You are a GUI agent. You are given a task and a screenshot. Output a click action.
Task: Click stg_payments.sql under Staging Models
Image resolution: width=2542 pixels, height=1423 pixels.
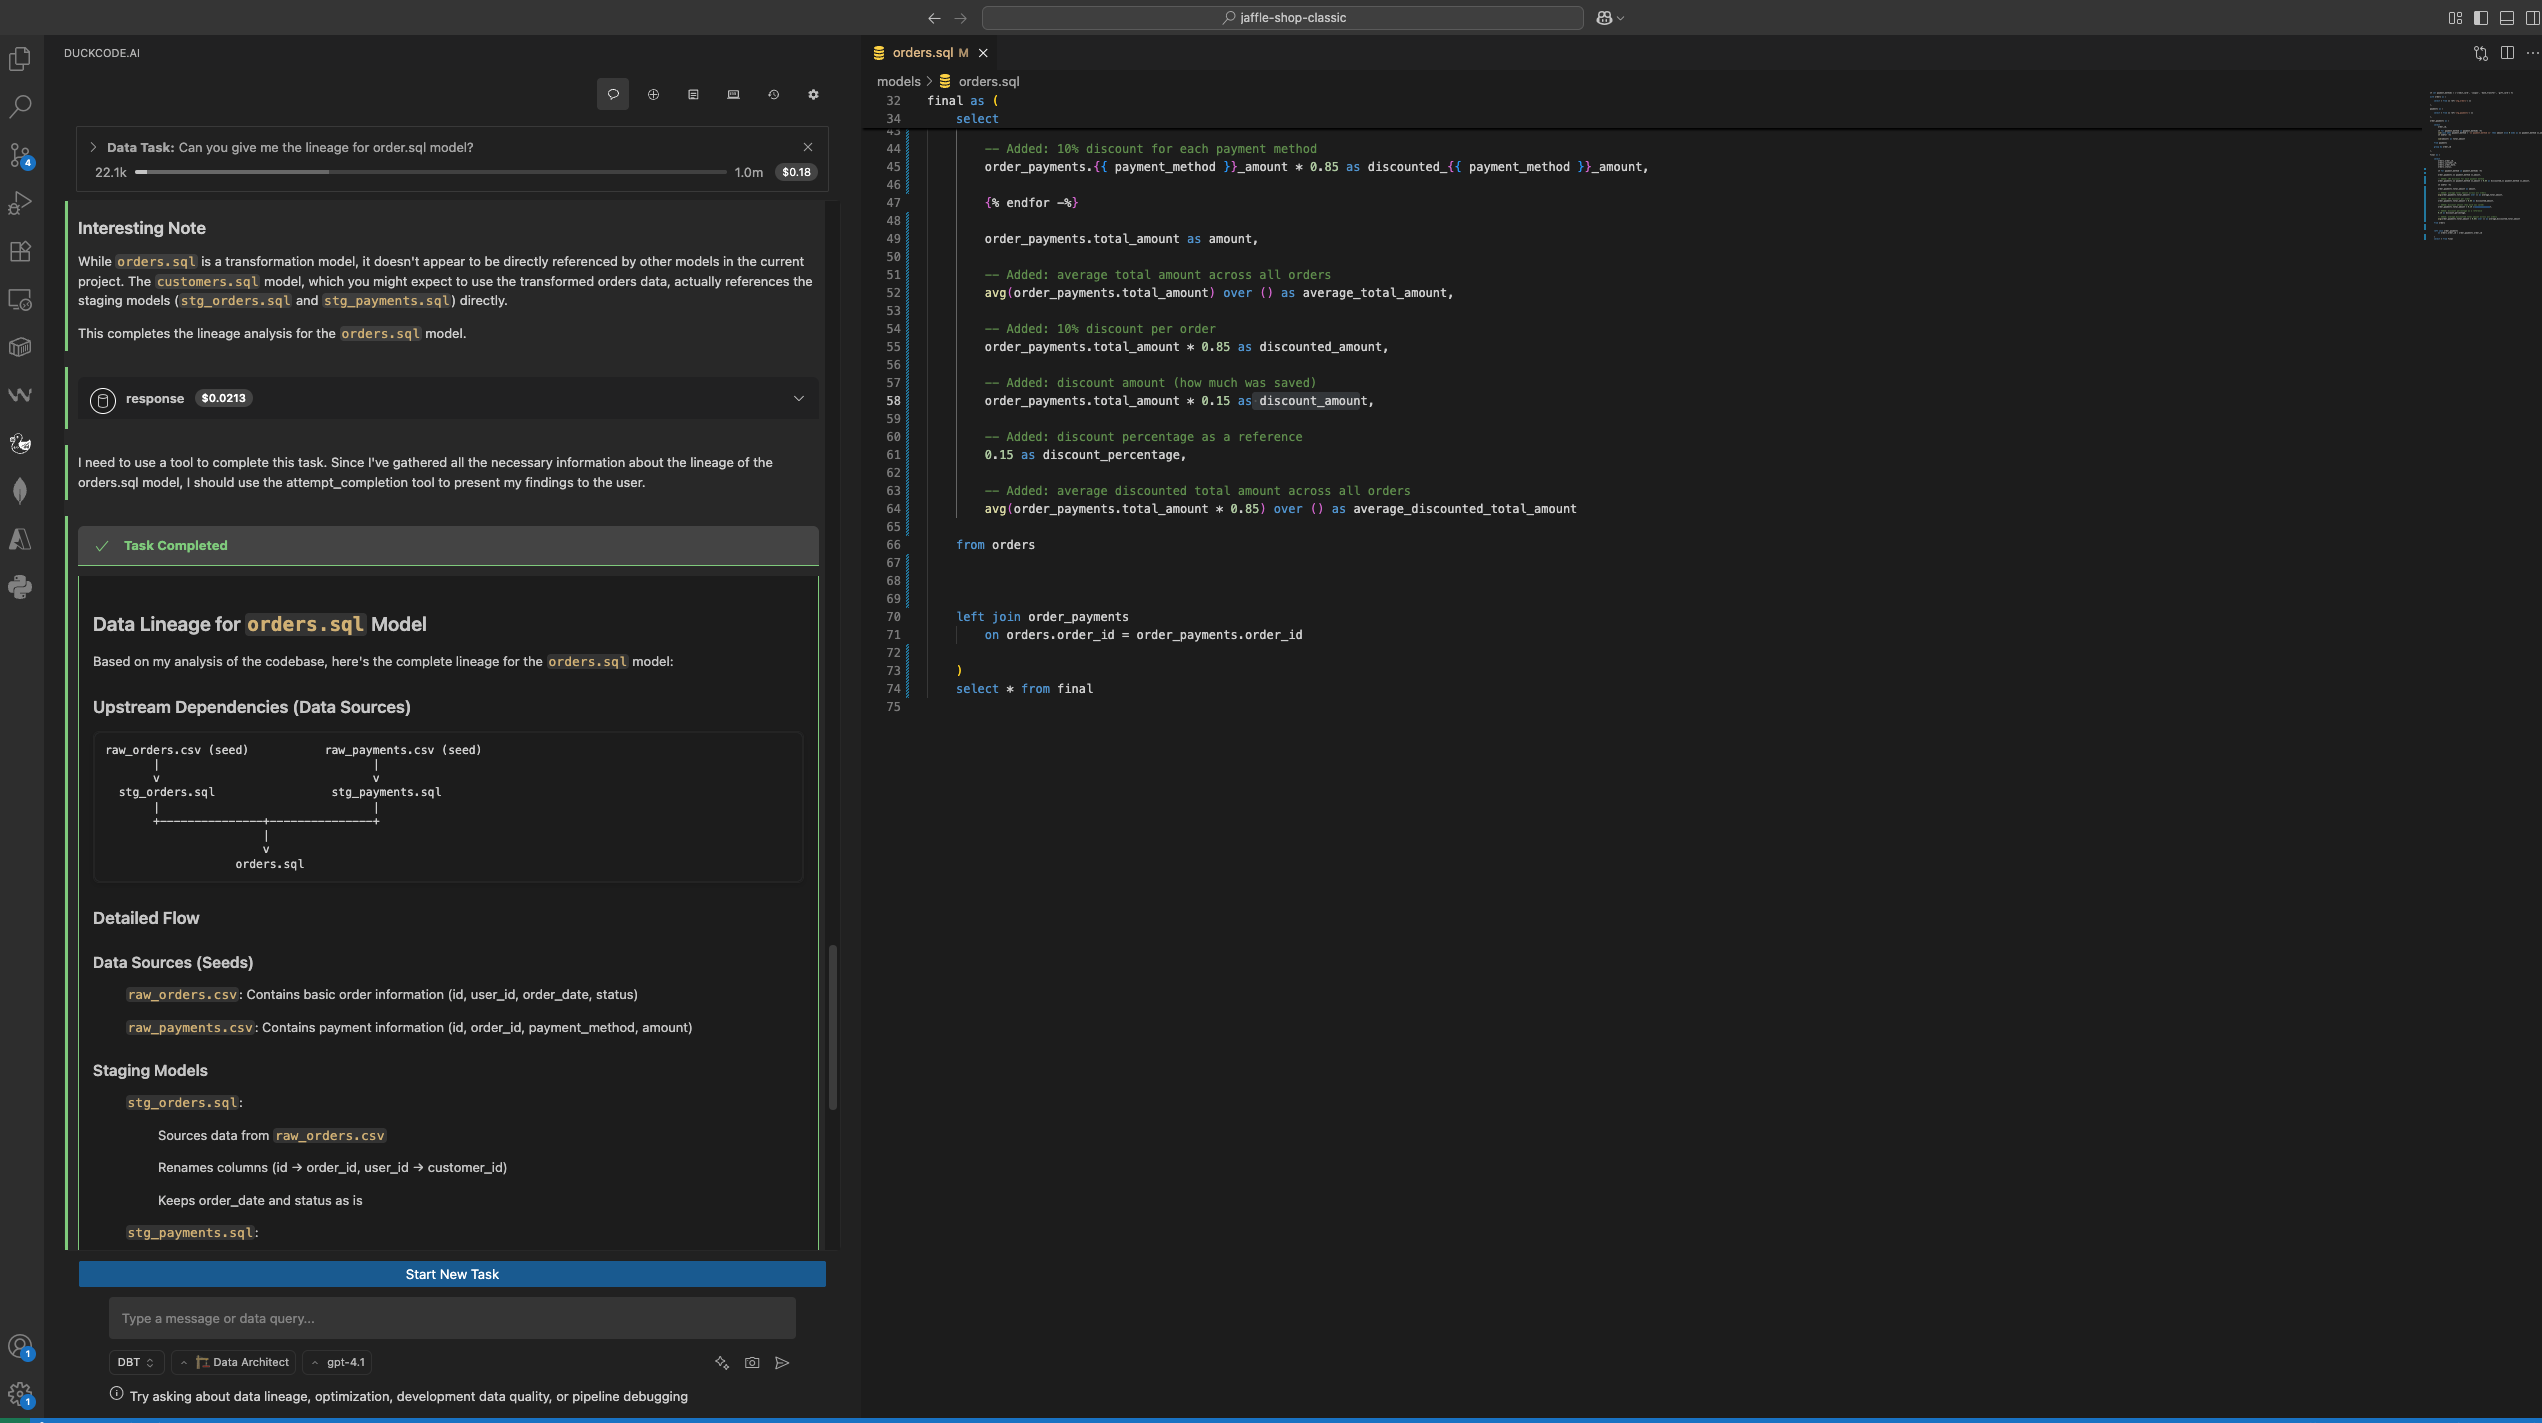click(190, 1232)
